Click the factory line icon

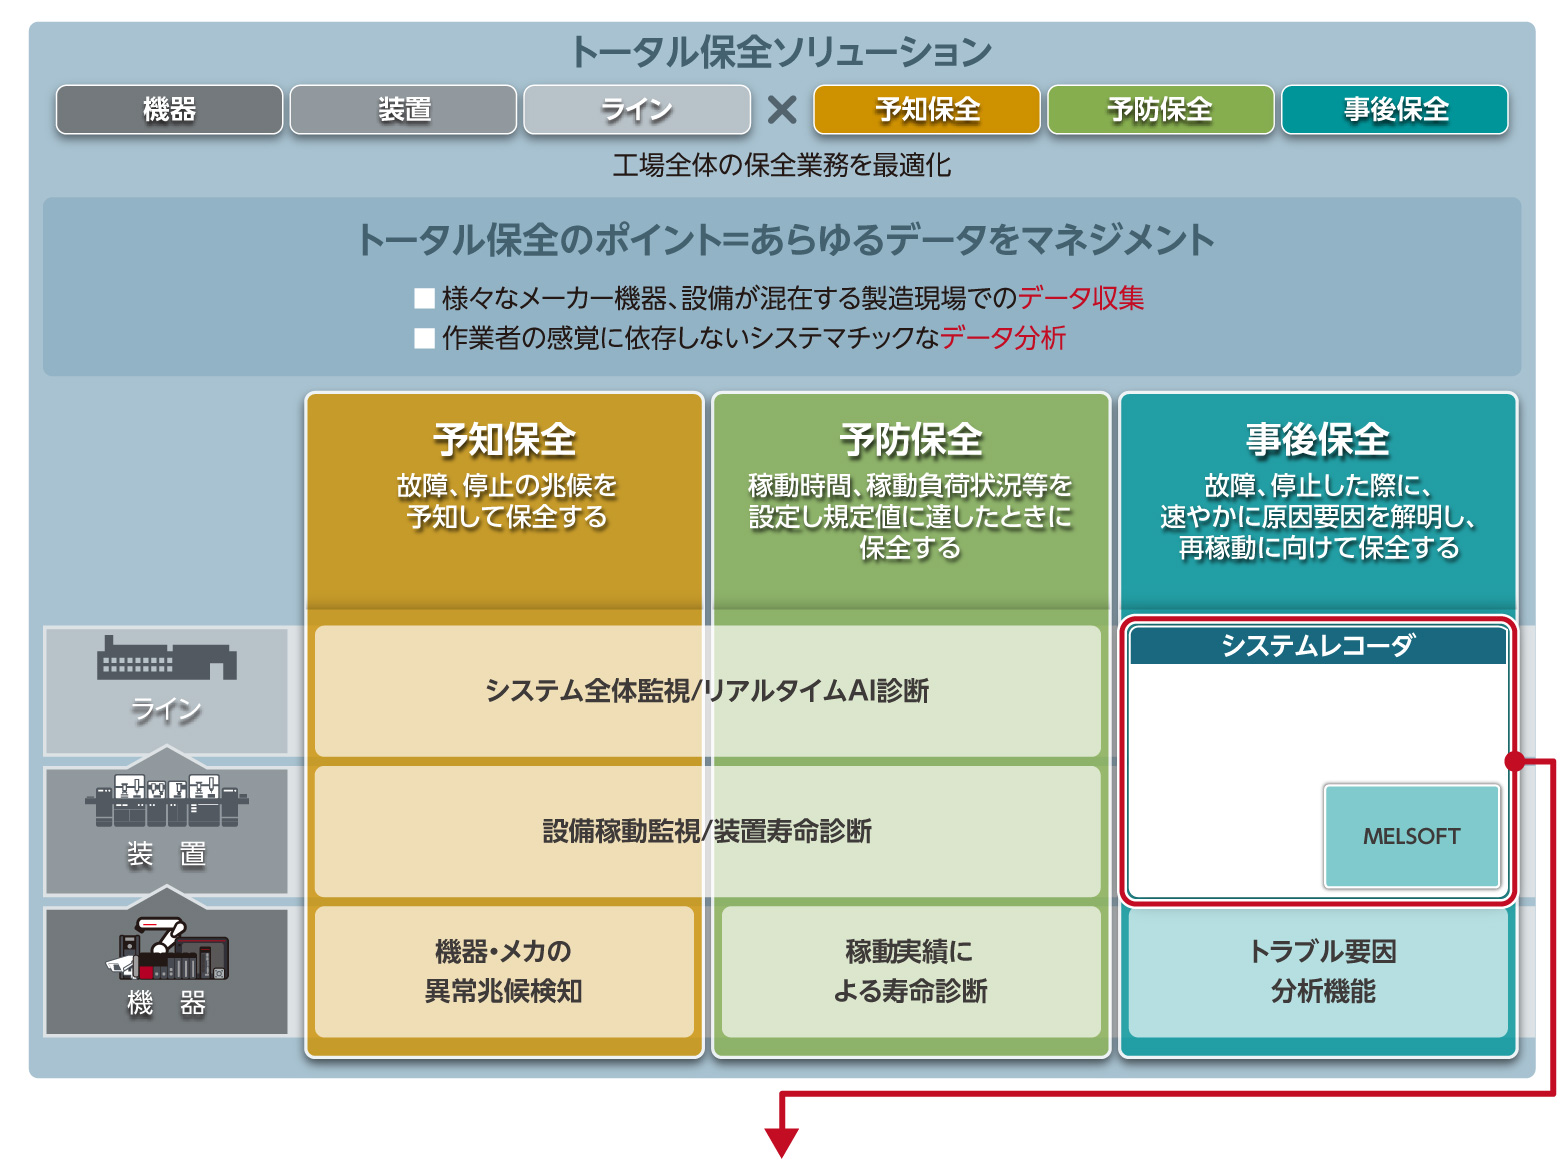click(166, 659)
